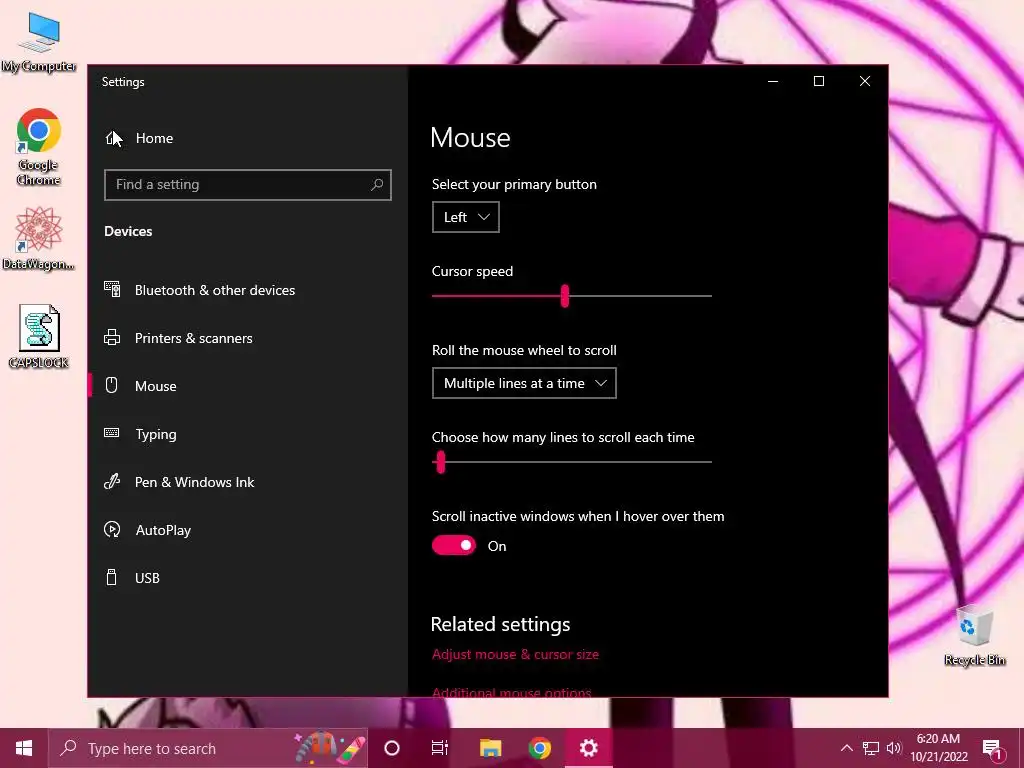
Task: Click the AutoPlay icon
Action: (112, 530)
